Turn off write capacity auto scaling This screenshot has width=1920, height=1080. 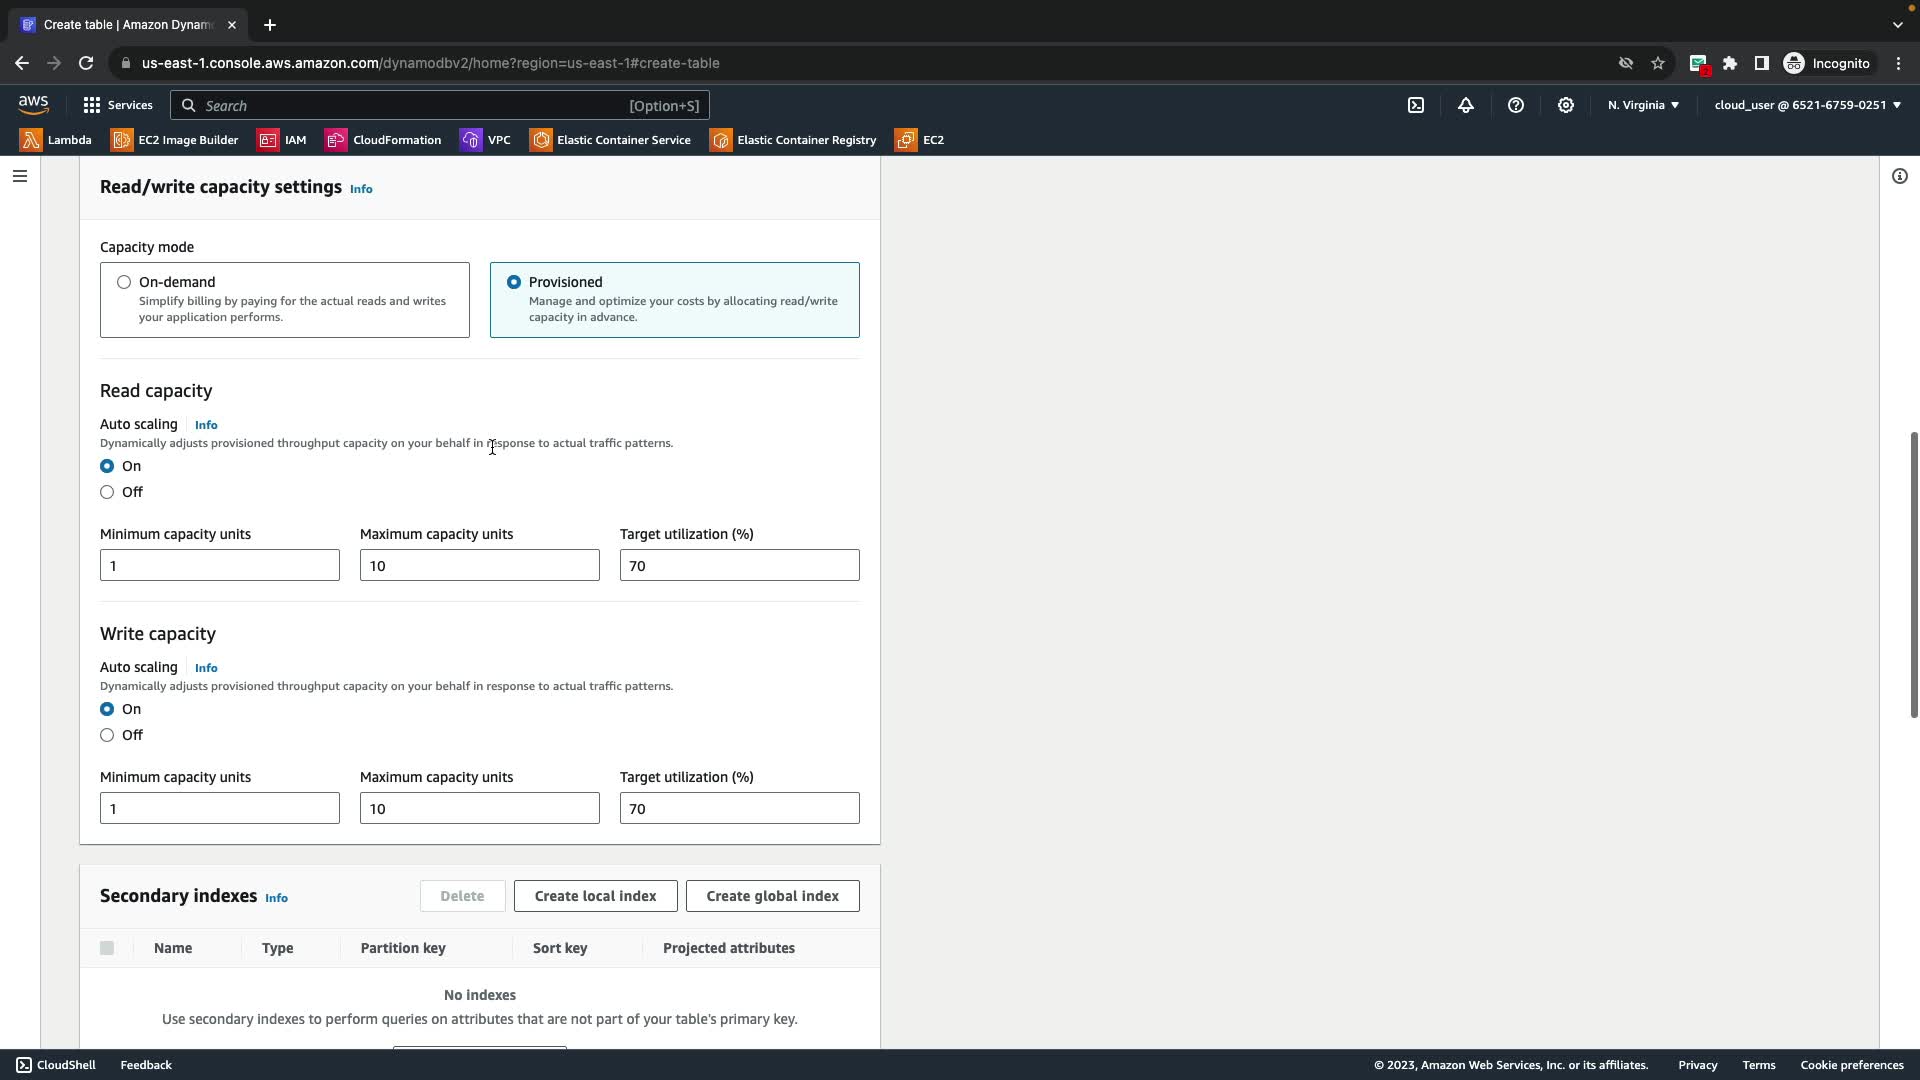(107, 735)
